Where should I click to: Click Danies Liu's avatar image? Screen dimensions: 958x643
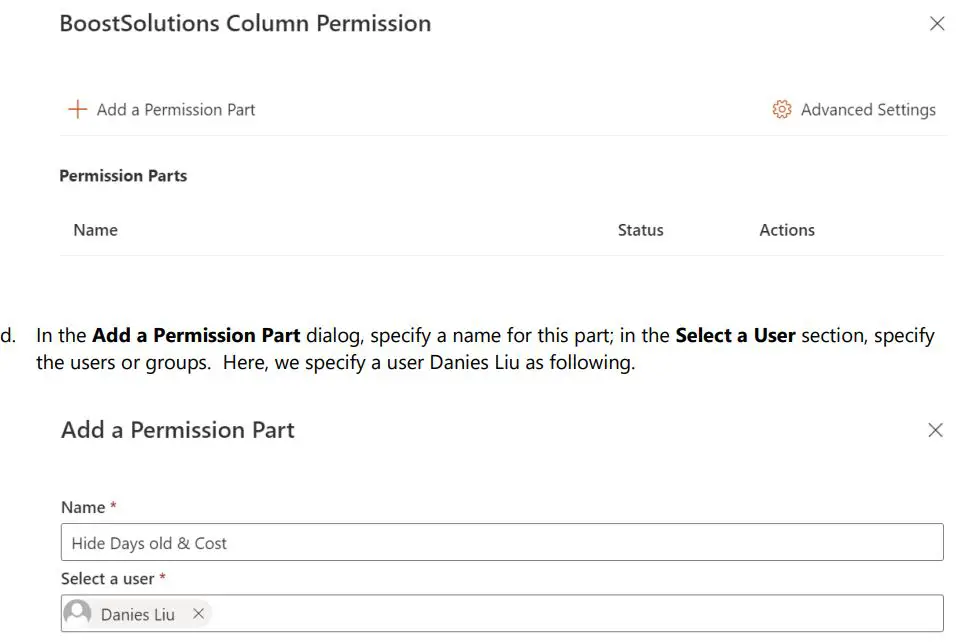(77, 613)
